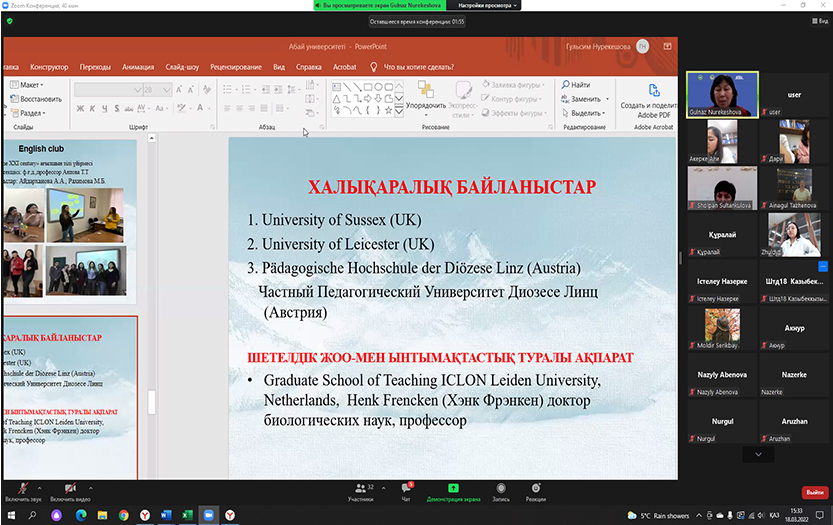
Task: Open the Слайд-шоу ribbon tab
Action: (x=182, y=67)
